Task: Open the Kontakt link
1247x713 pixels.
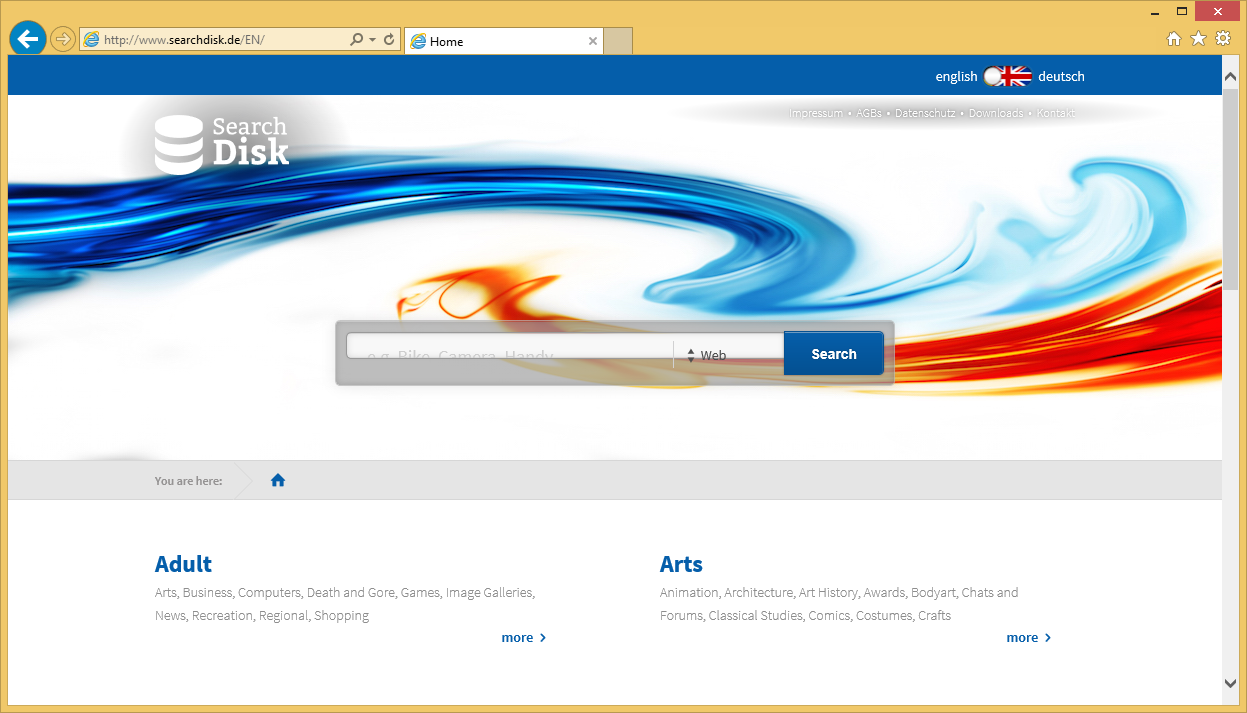Action: pyautogui.click(x=1056, y=113)
